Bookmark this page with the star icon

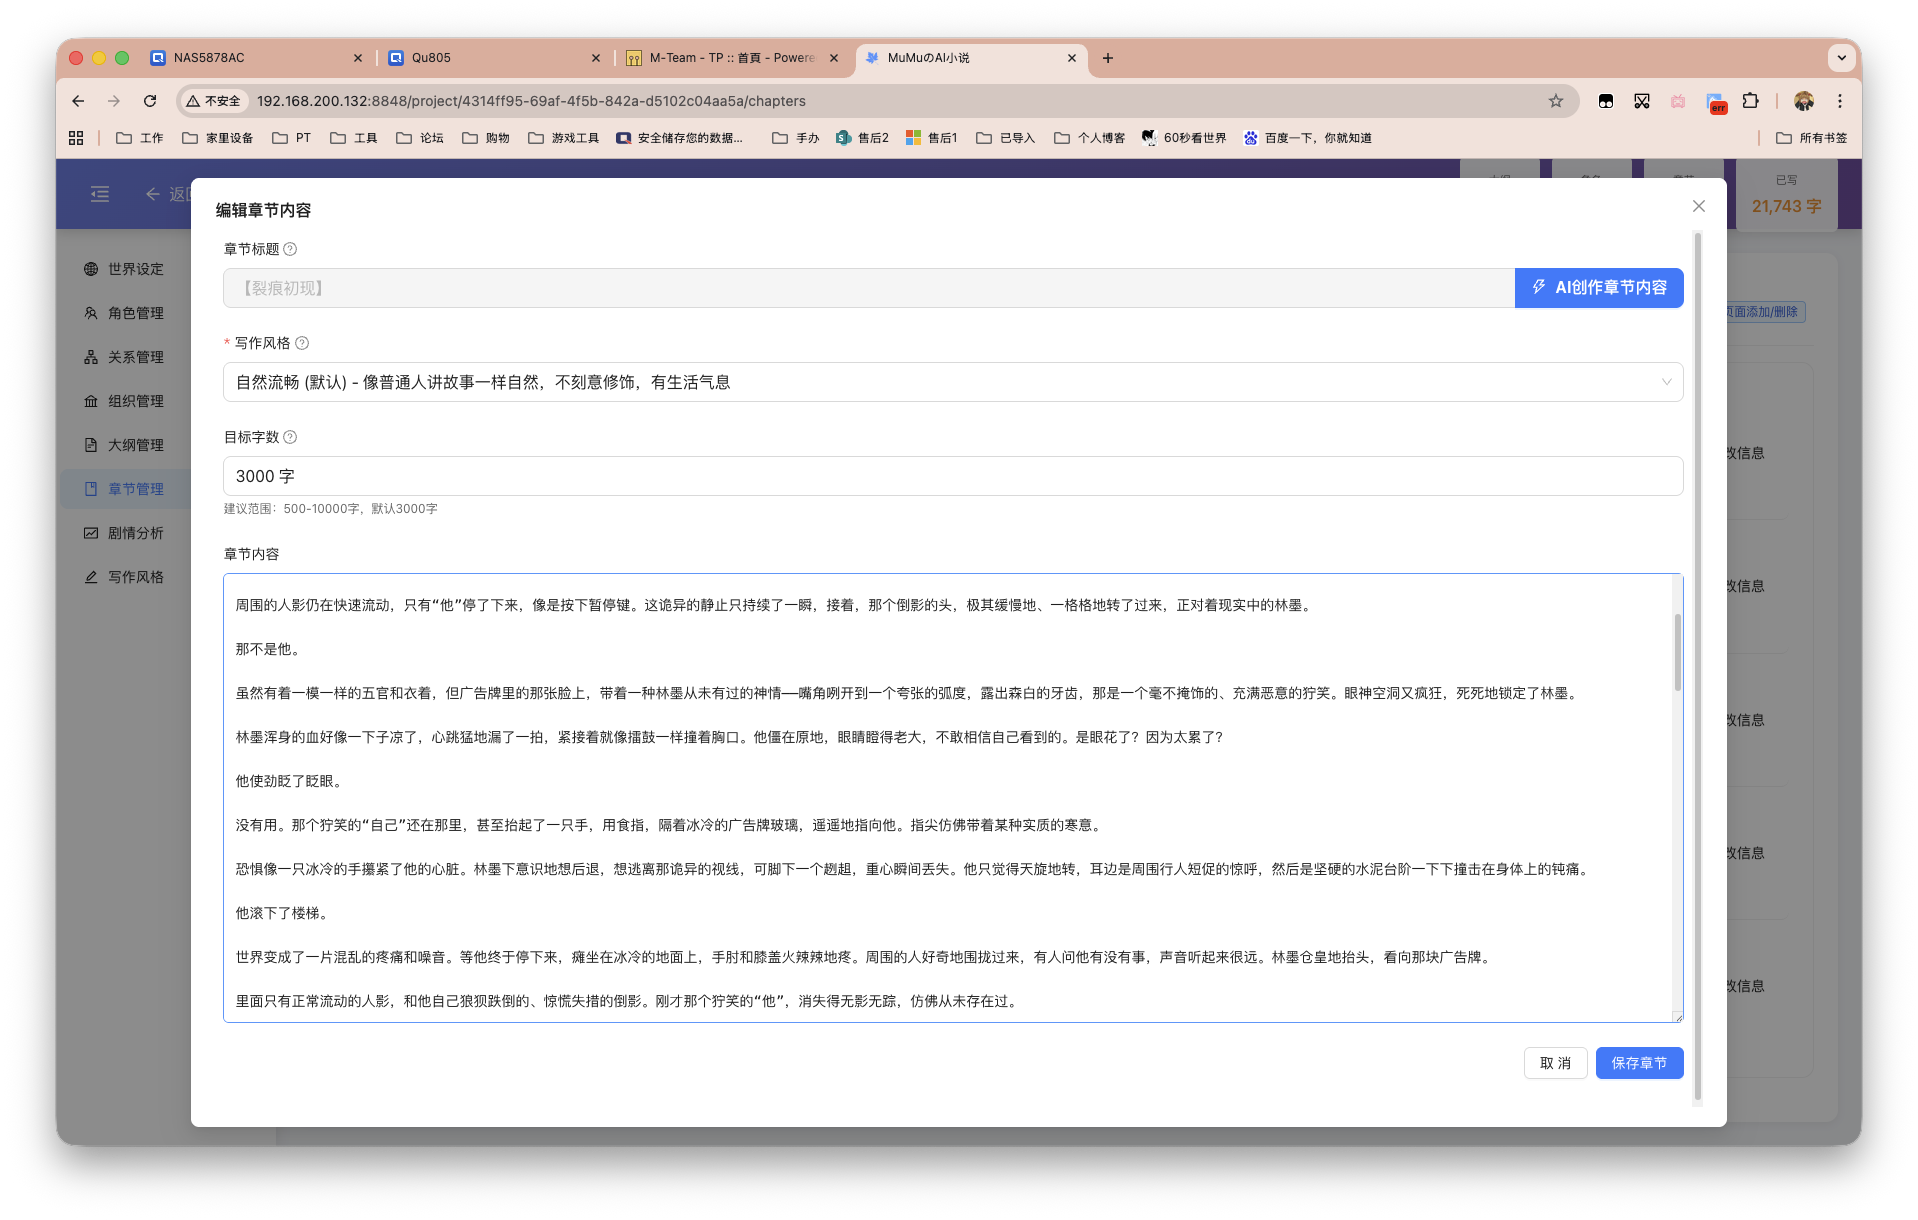[x=1555, y=101]
